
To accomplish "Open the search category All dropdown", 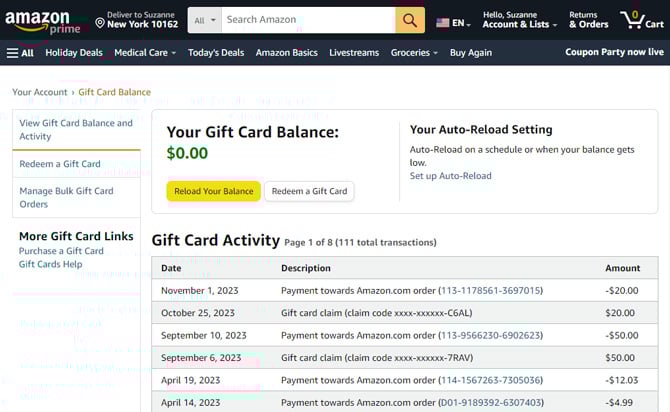I will pos(205,20).
